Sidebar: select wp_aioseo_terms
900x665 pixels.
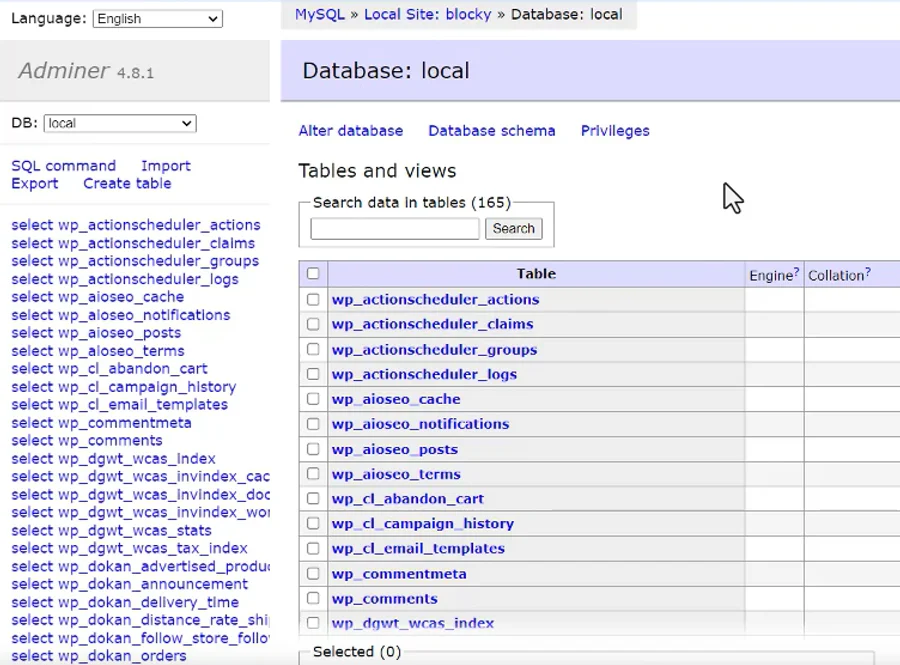(98, 351)
